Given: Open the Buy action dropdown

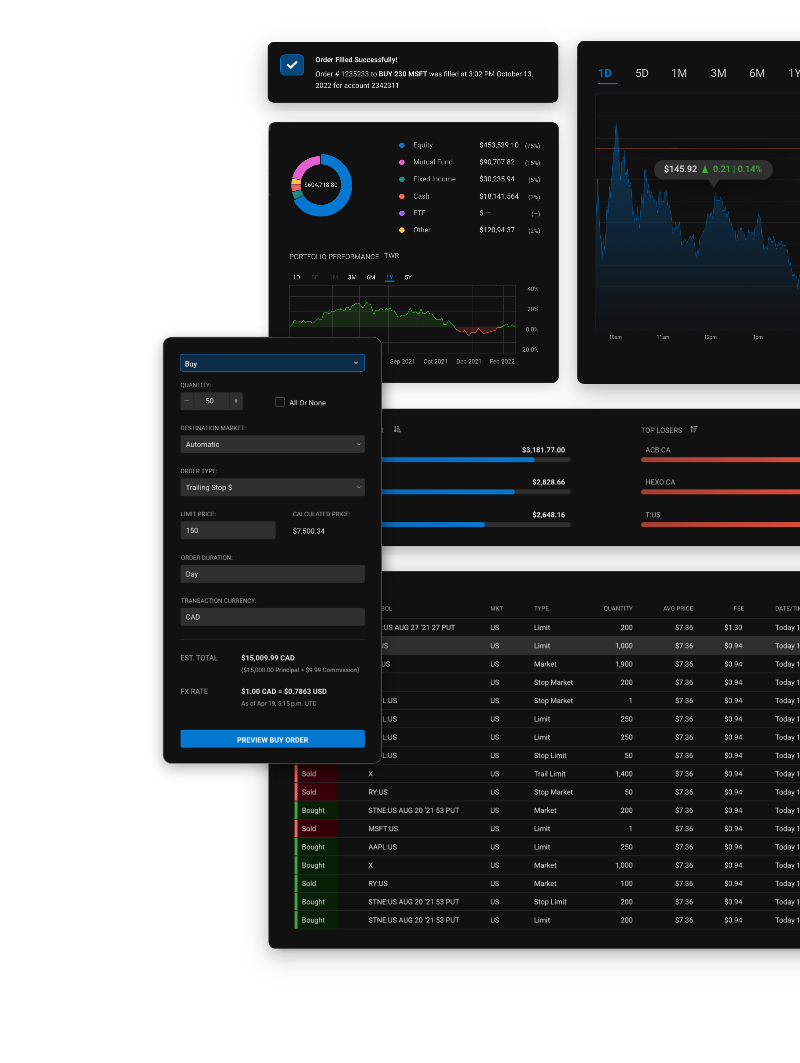Looking at the screenshot, I should click(272, 364).
